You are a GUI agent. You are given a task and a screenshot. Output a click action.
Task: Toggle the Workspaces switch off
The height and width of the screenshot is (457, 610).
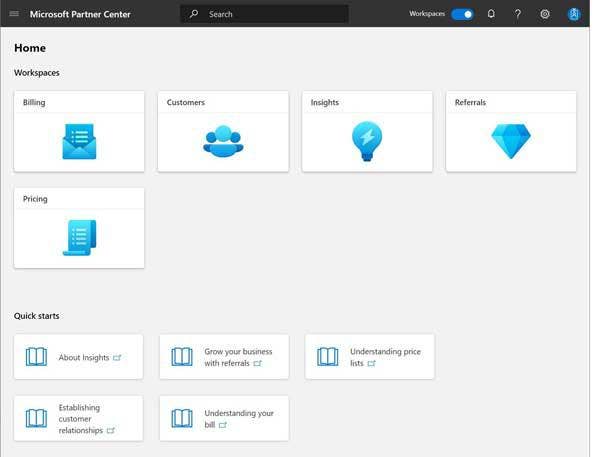462,14
